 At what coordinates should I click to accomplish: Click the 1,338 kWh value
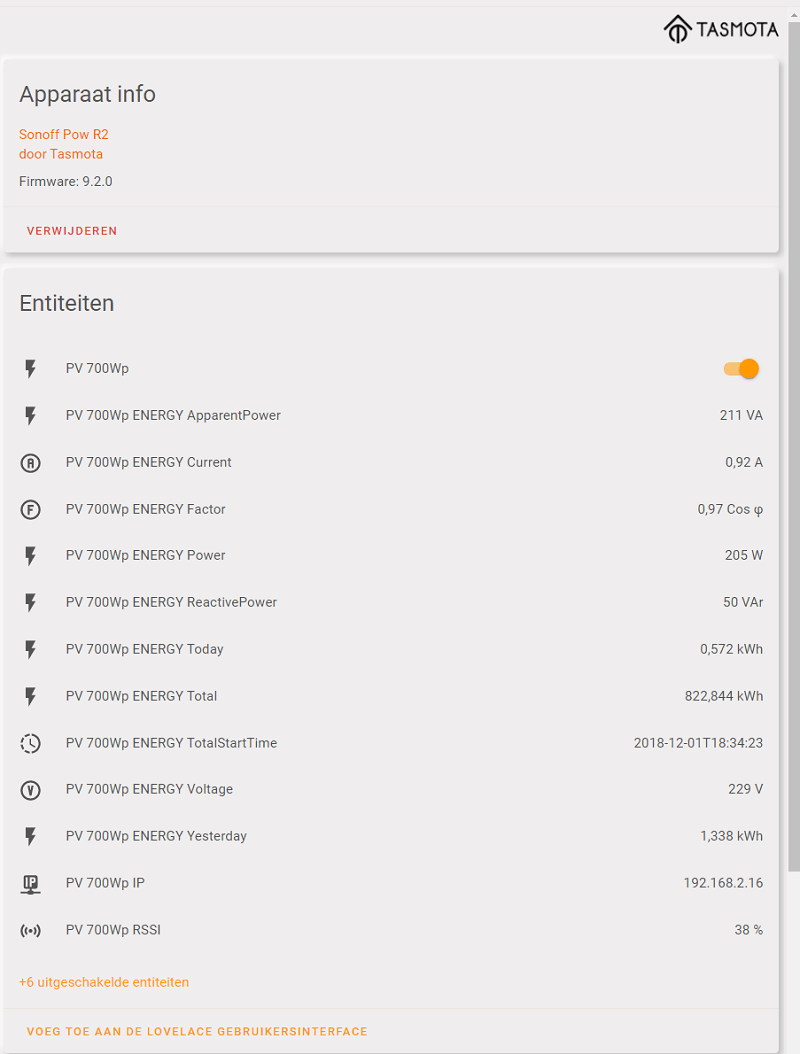731,836
